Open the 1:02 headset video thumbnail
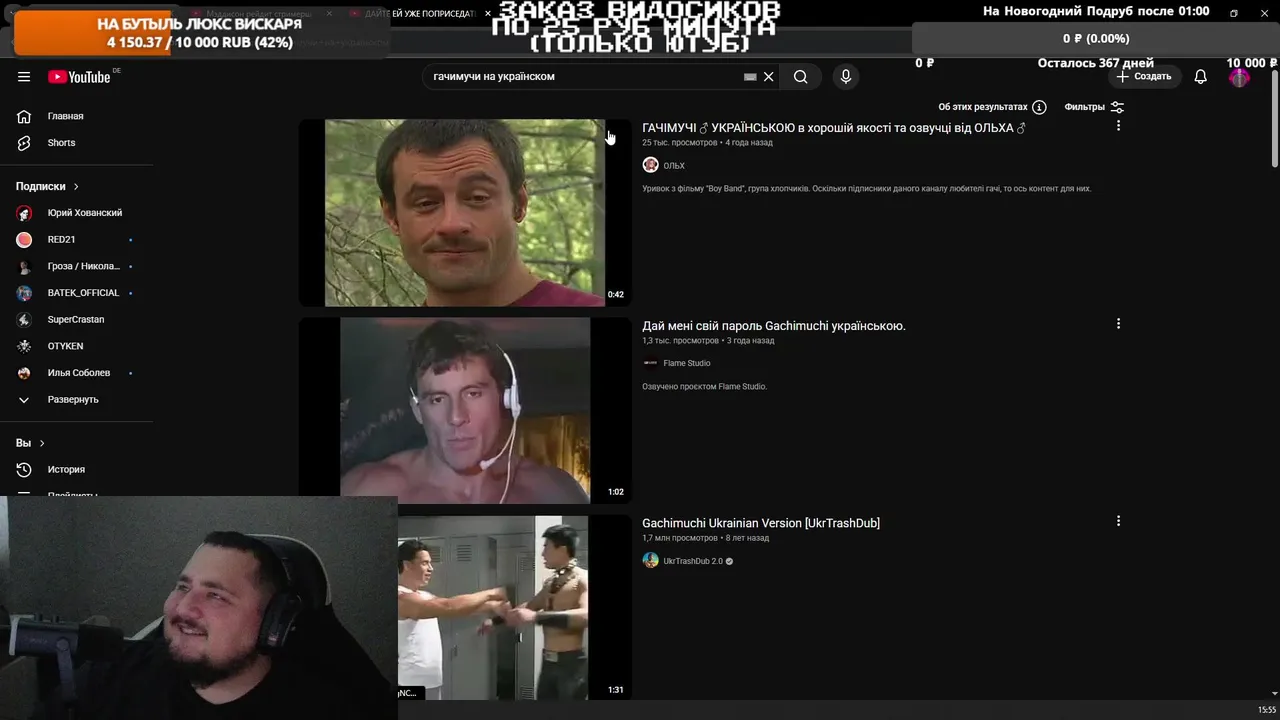 pos(465,410)
